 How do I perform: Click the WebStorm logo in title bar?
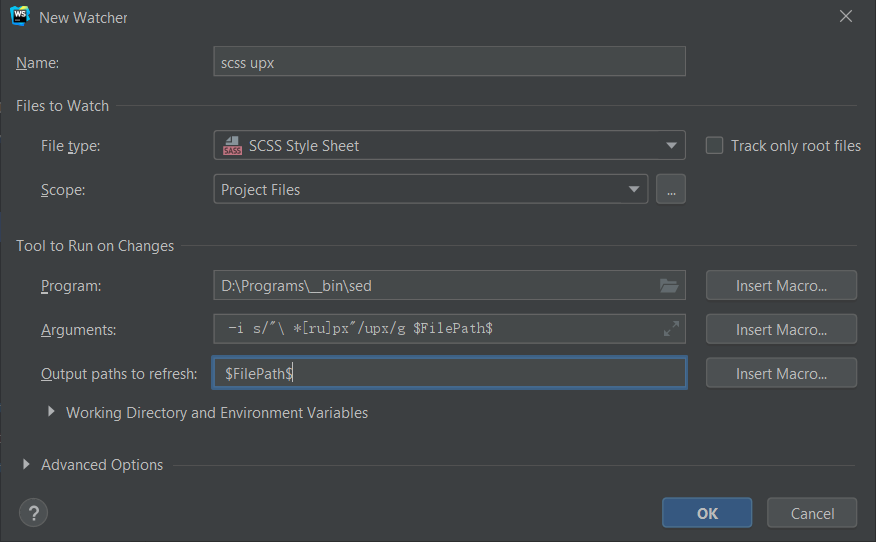20,16
